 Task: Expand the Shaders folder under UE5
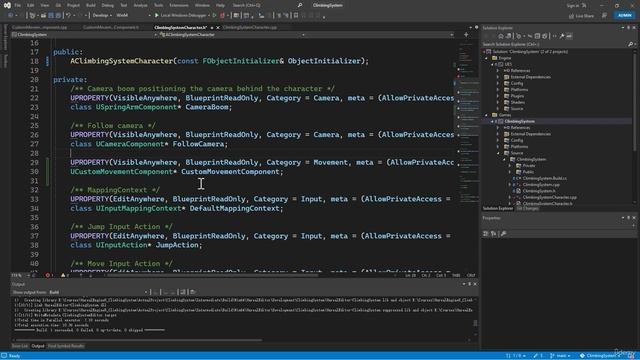pos(498,102)
